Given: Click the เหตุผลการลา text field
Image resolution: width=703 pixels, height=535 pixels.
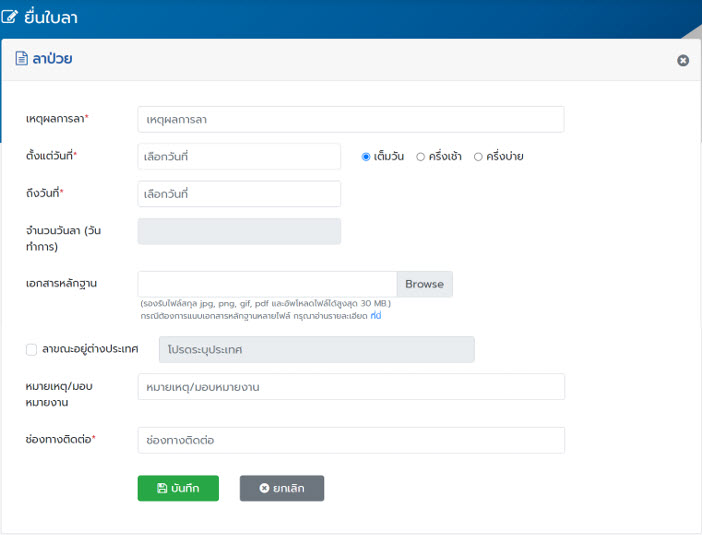Looking at the screenshot, I should tap(350, 119).
